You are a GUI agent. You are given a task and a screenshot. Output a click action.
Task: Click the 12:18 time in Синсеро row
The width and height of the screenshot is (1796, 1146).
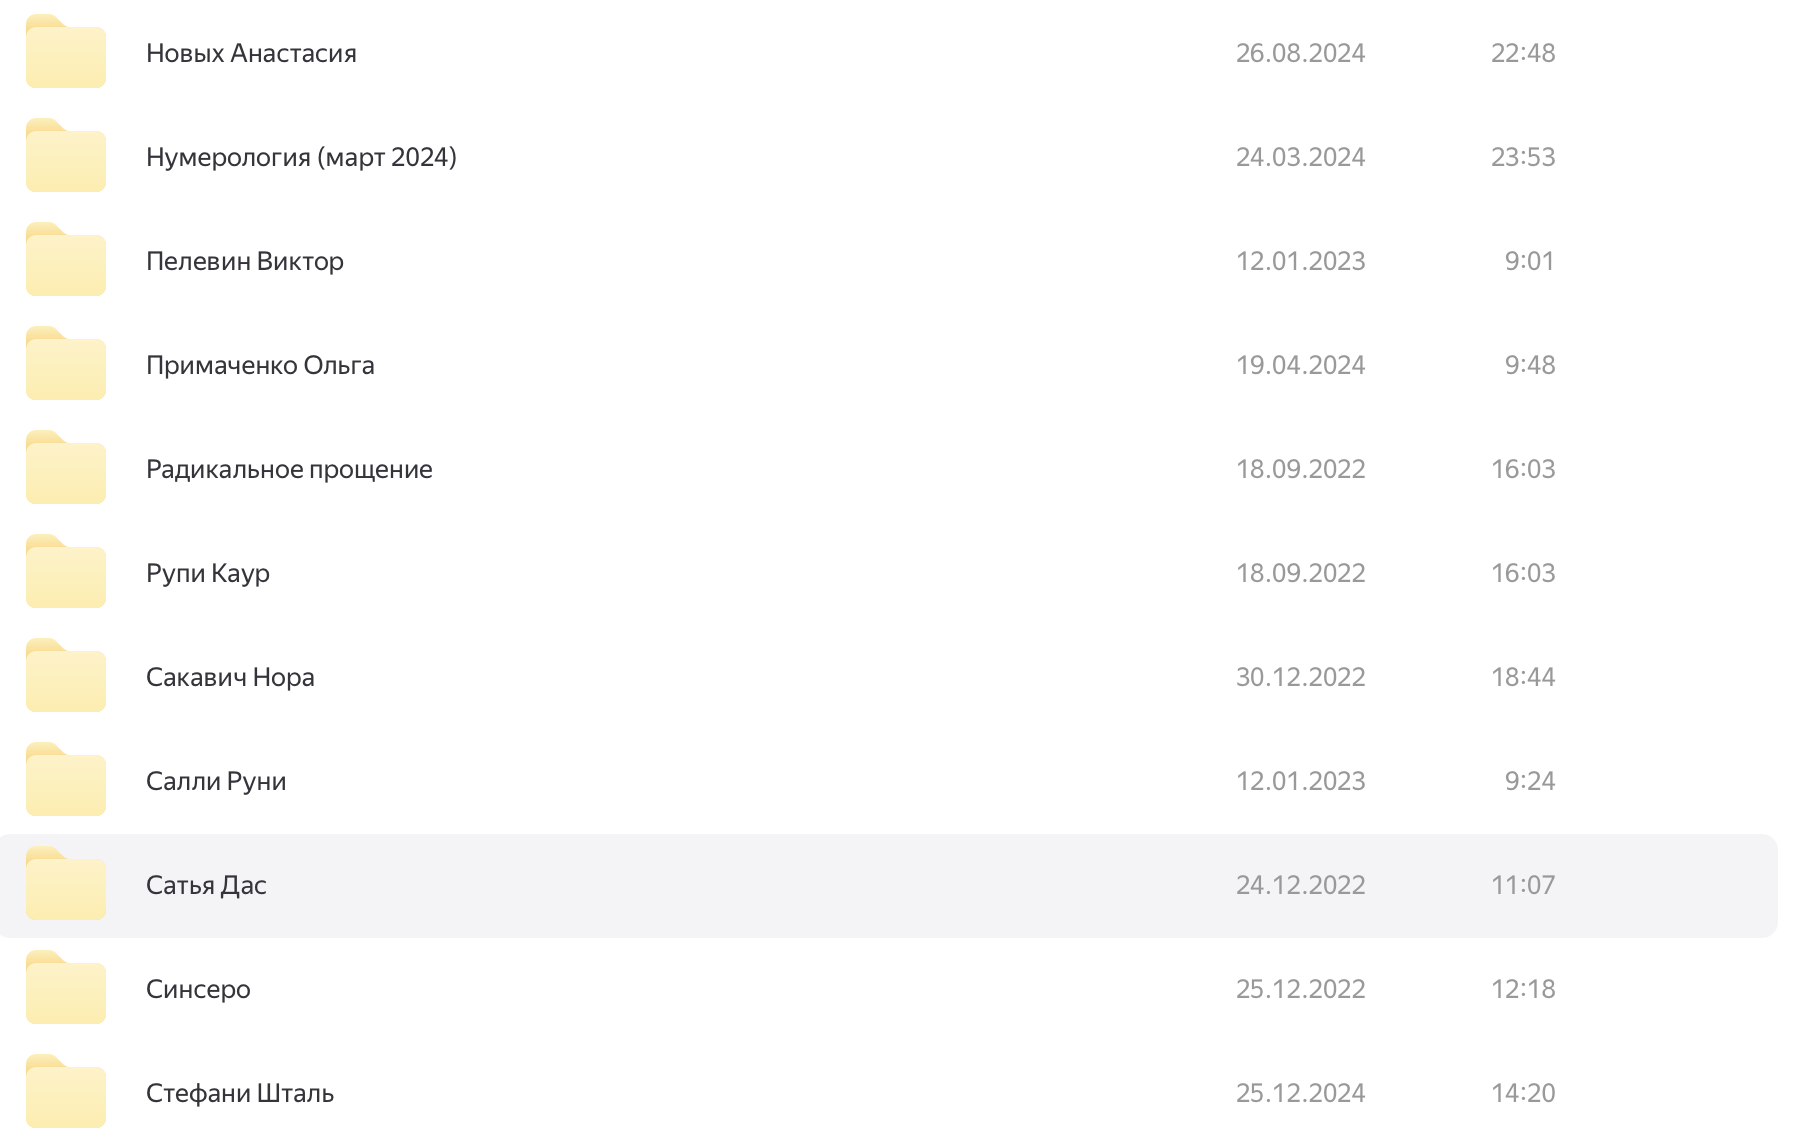click(x=1523, y=989)
